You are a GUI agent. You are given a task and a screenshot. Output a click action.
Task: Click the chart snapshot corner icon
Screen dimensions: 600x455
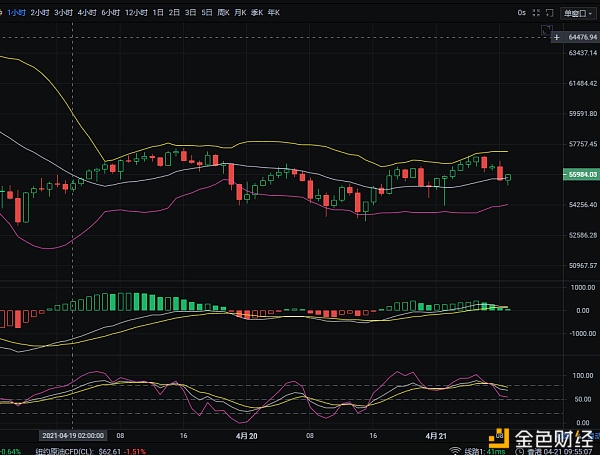(549, 13)
